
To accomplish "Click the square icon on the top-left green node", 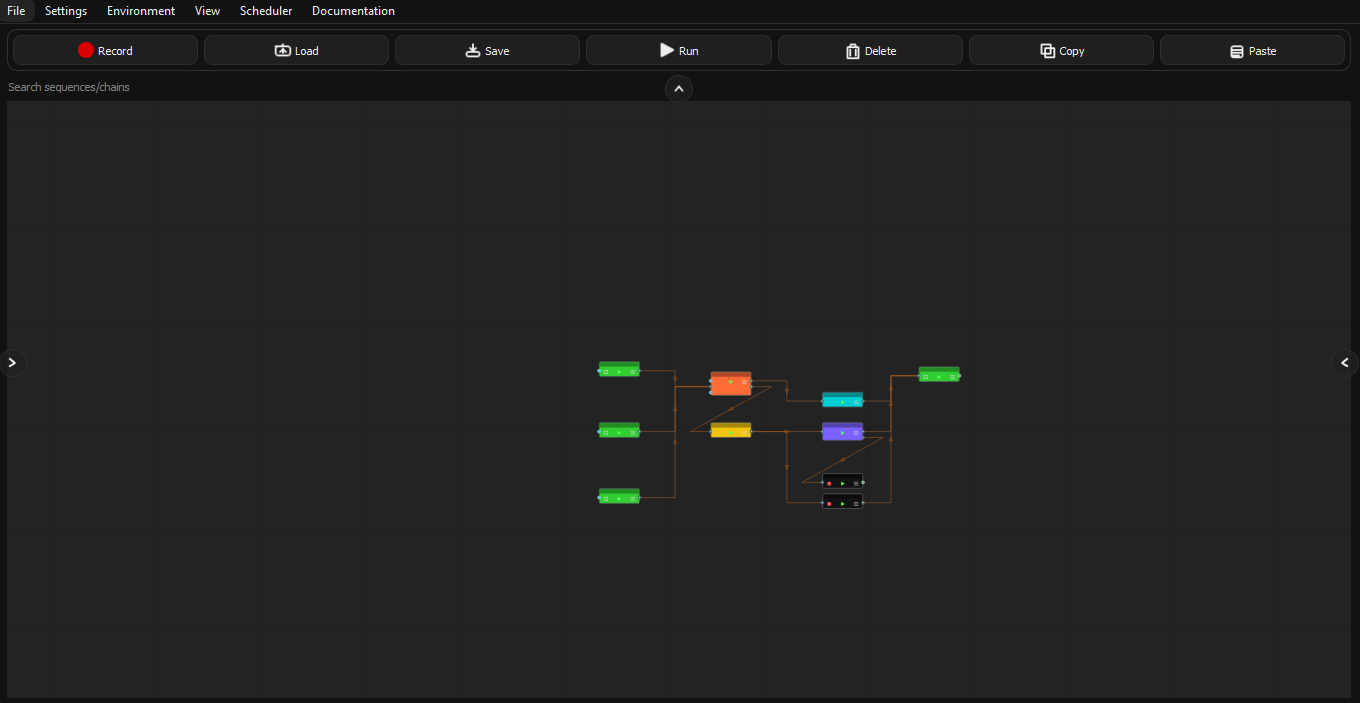I will (x=606, y=371).
